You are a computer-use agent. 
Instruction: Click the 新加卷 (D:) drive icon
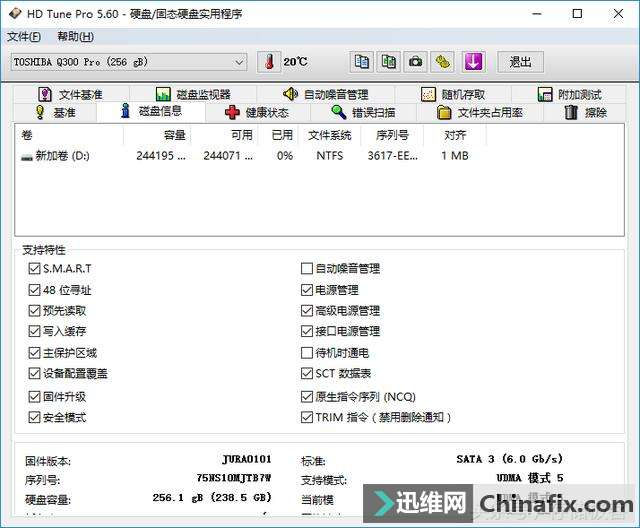[x=27, y=157]
